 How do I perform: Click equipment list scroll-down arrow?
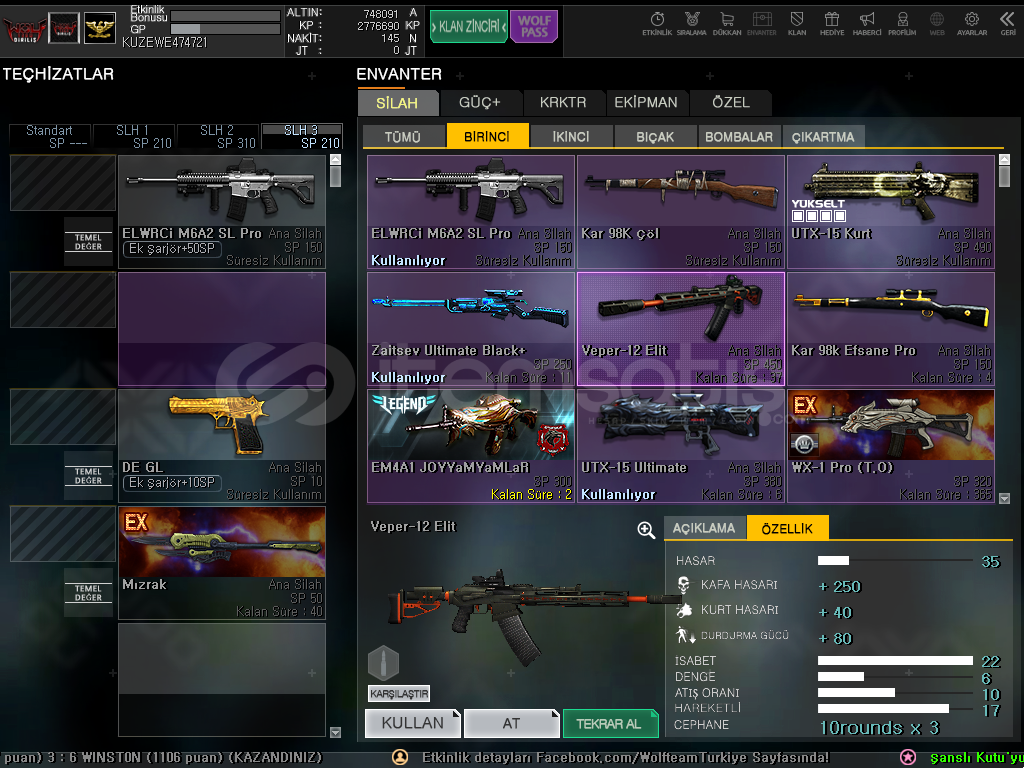335,732
